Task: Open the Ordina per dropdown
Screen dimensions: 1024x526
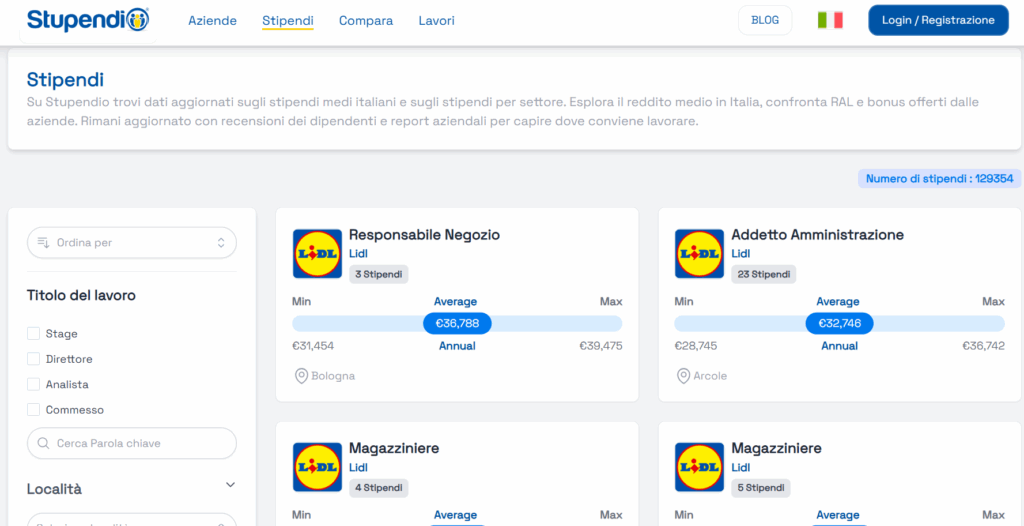Action: click(x=132, y=242)
